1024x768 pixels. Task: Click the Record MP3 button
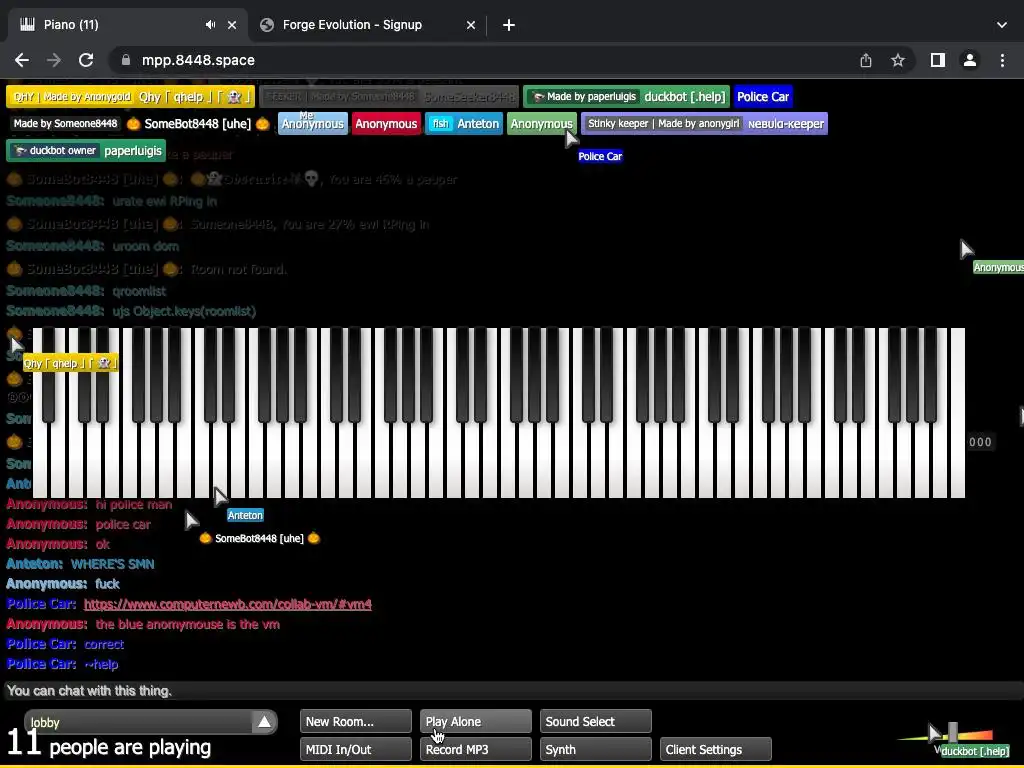[x=475, y=750]
